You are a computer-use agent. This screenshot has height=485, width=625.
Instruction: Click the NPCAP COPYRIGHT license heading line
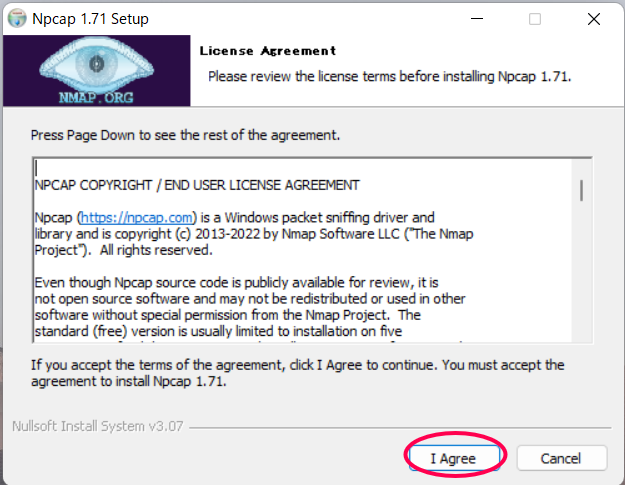(x=196, y=185)
